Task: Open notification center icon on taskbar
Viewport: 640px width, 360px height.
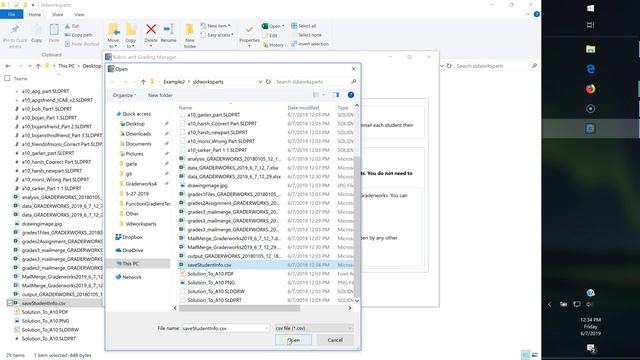Action: tap(591, 348)
